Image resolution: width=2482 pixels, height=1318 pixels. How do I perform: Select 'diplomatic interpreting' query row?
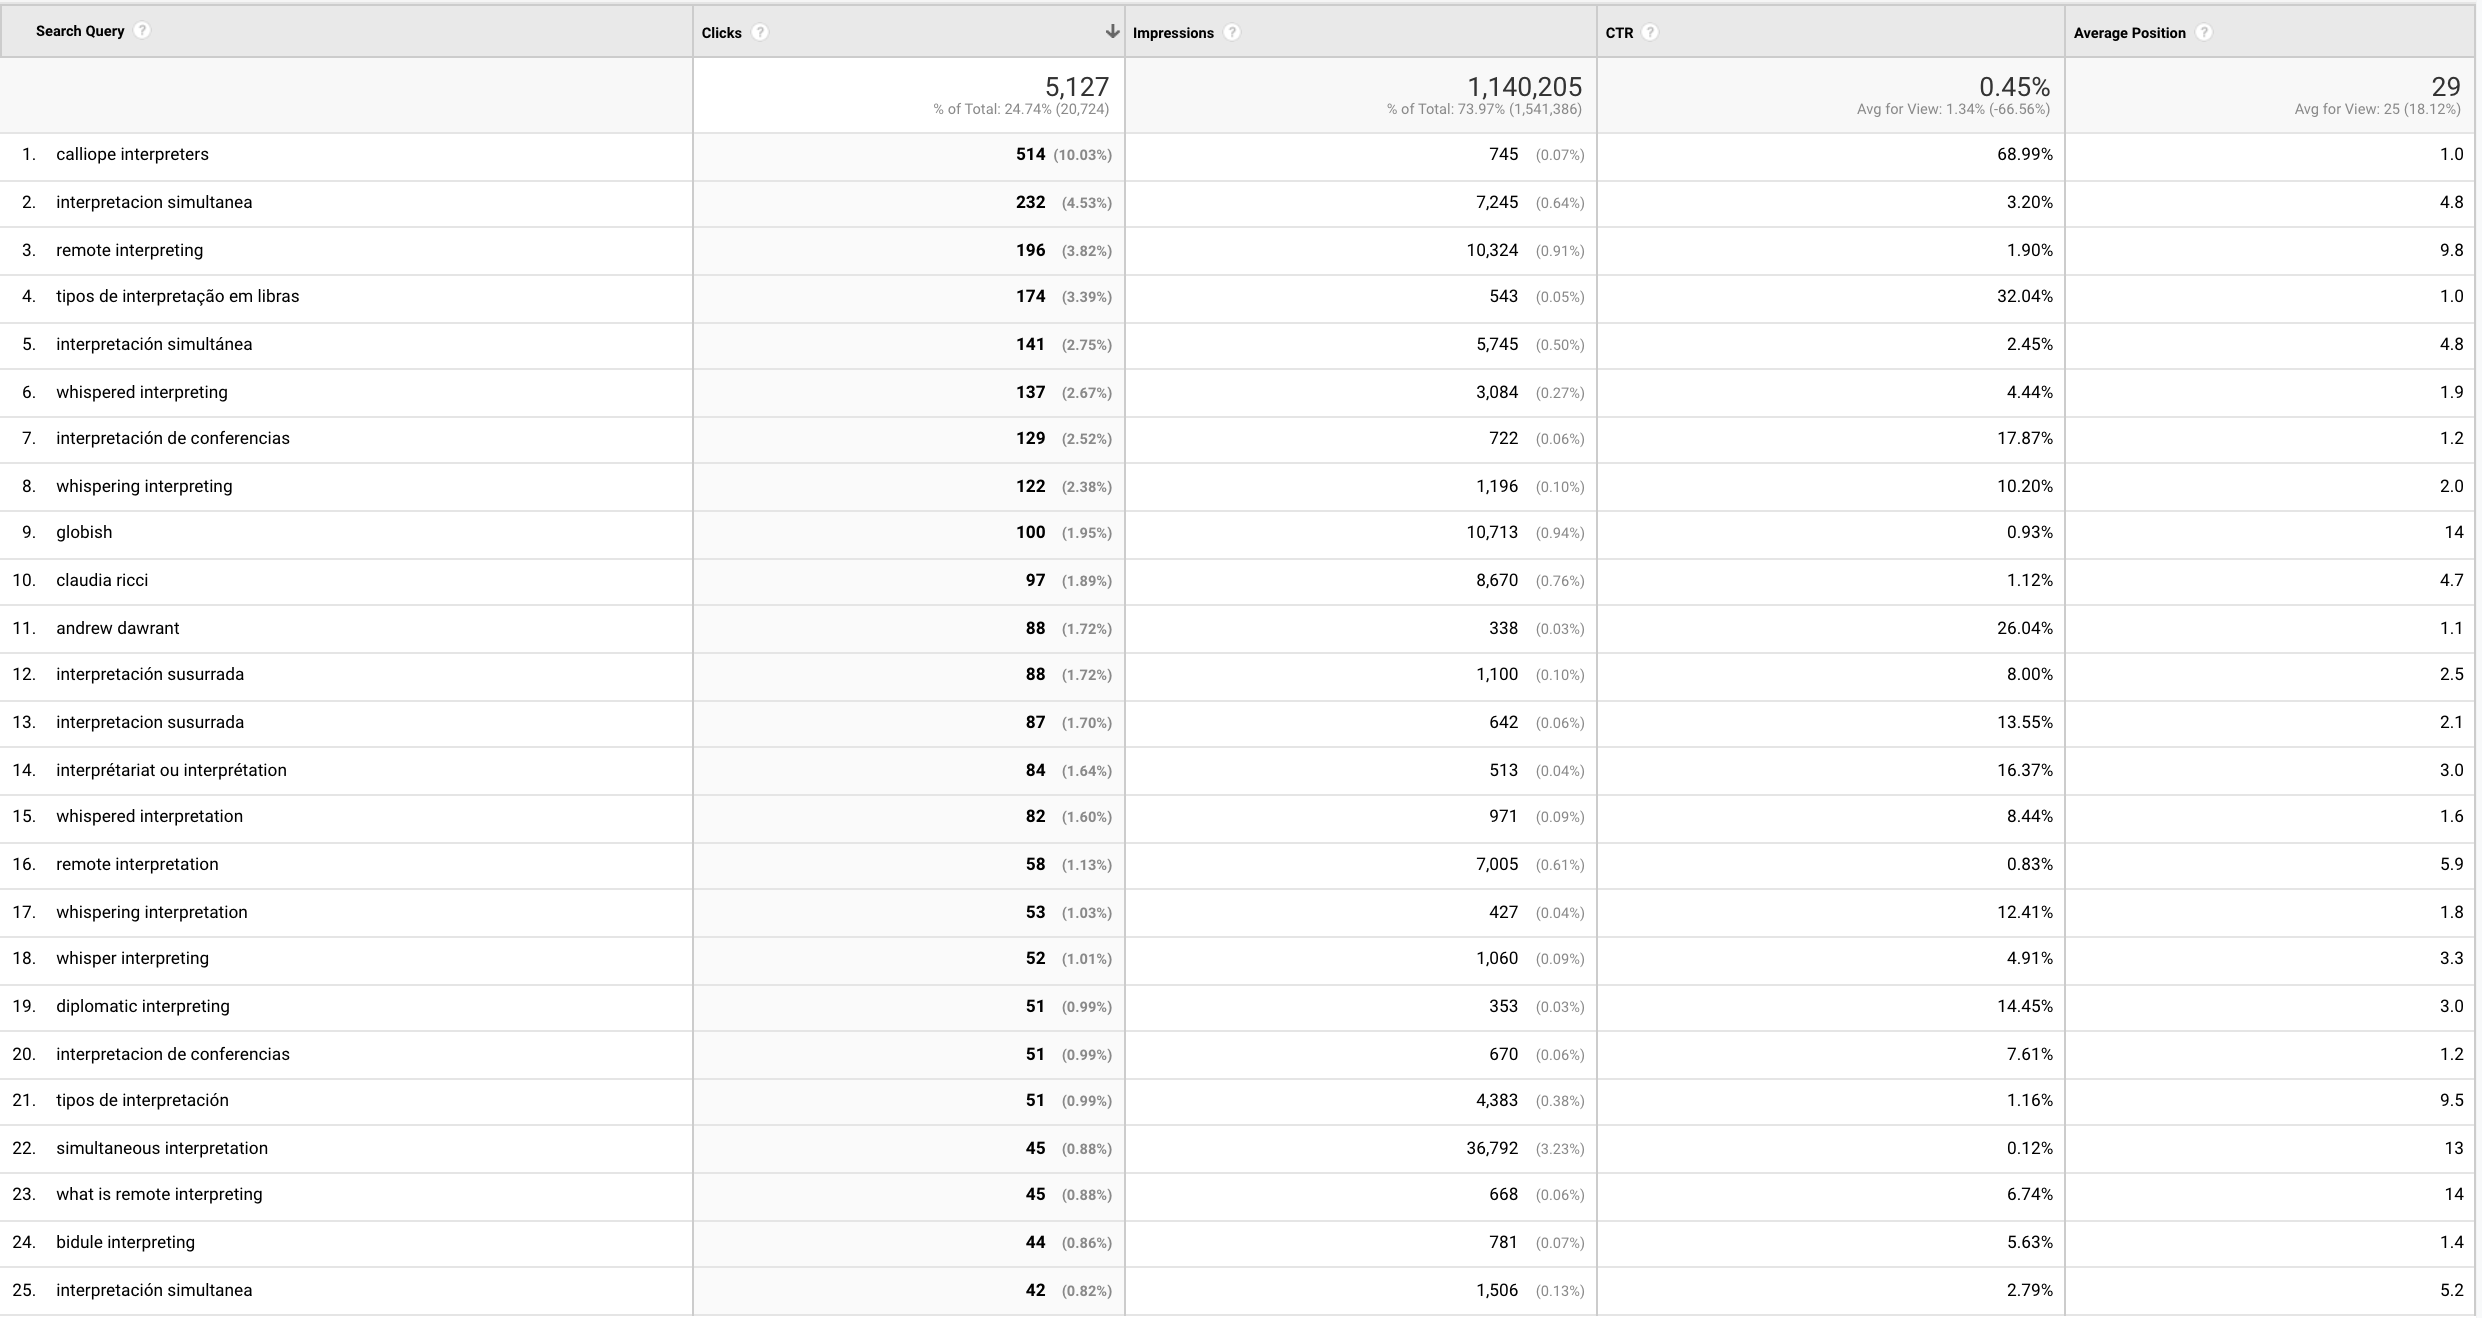pos(142,1006)
